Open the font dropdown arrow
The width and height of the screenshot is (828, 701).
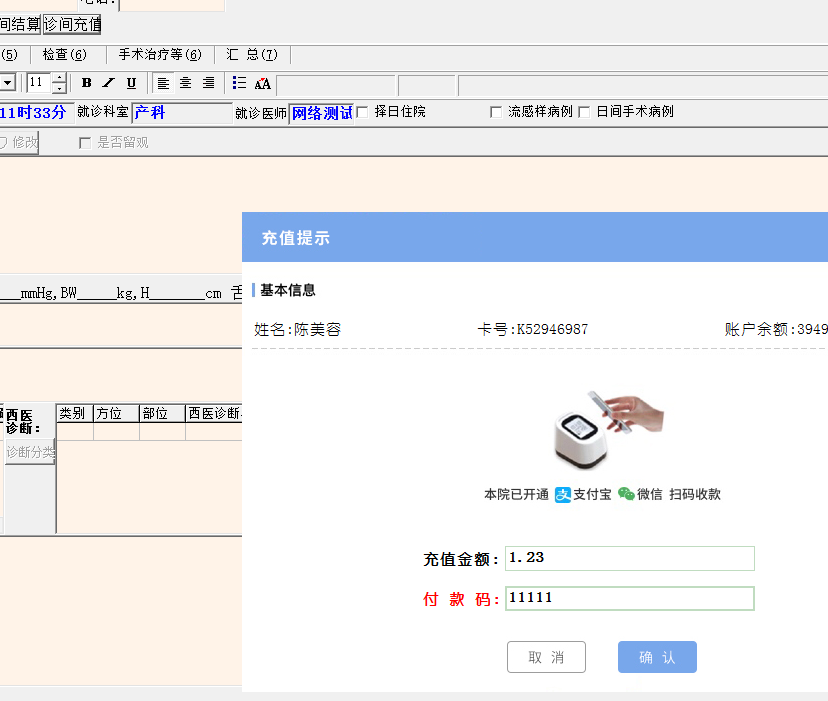[7, 83]
